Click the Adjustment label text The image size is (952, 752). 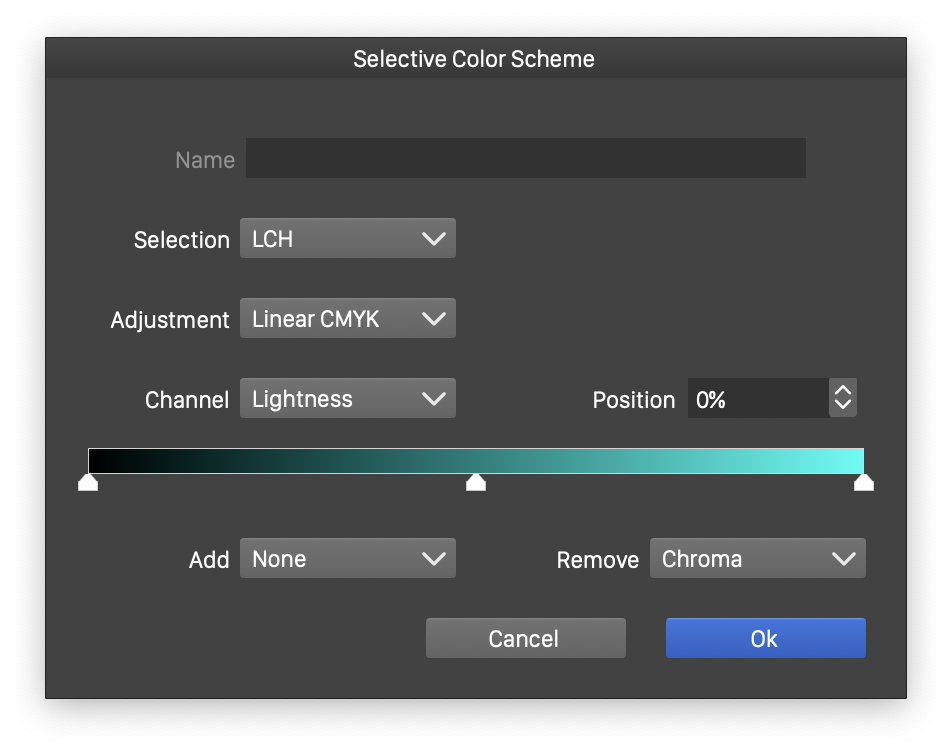[x=170, y=320]
